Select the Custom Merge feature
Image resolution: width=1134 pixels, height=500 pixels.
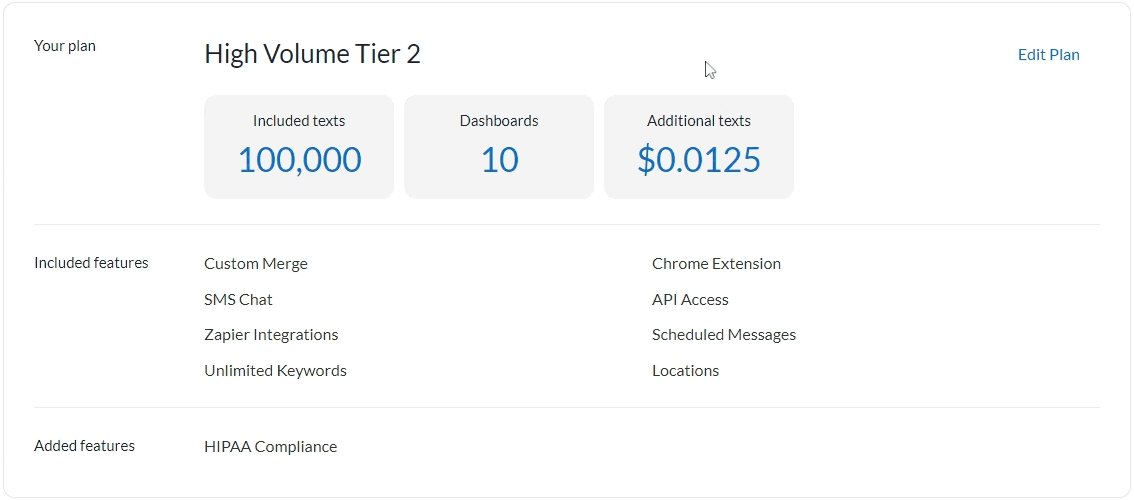(x=256, y=264)
